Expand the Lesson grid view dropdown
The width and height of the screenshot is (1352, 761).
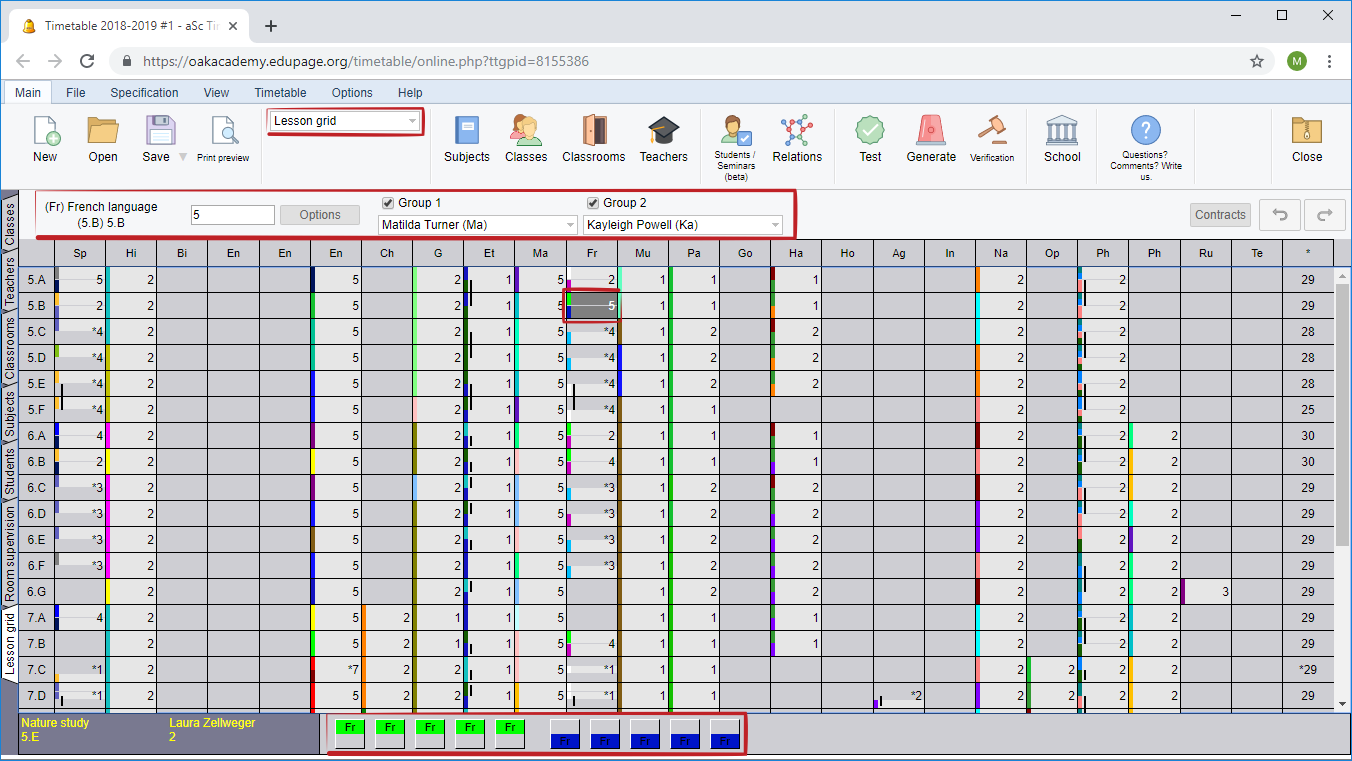coord(345,121)
